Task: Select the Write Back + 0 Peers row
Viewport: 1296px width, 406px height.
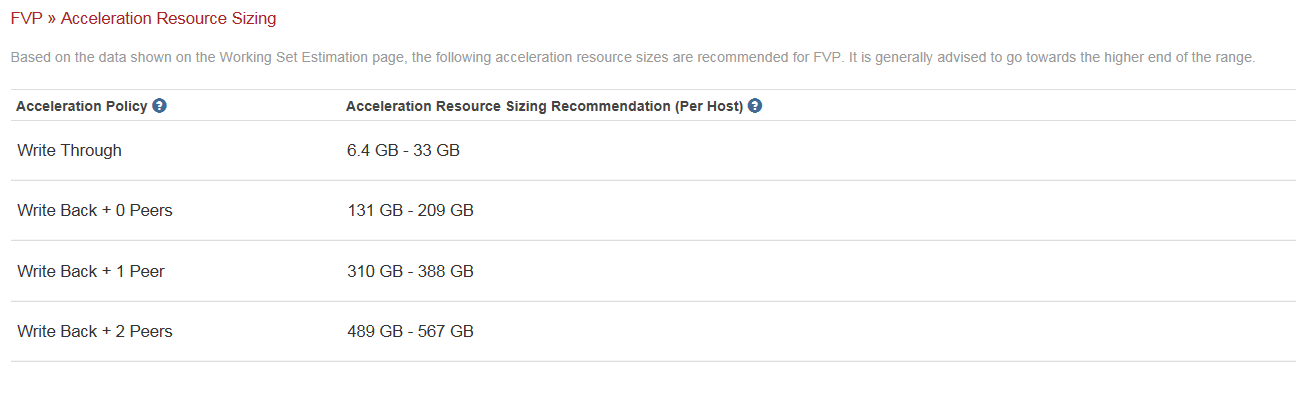Action: point(95,211)
